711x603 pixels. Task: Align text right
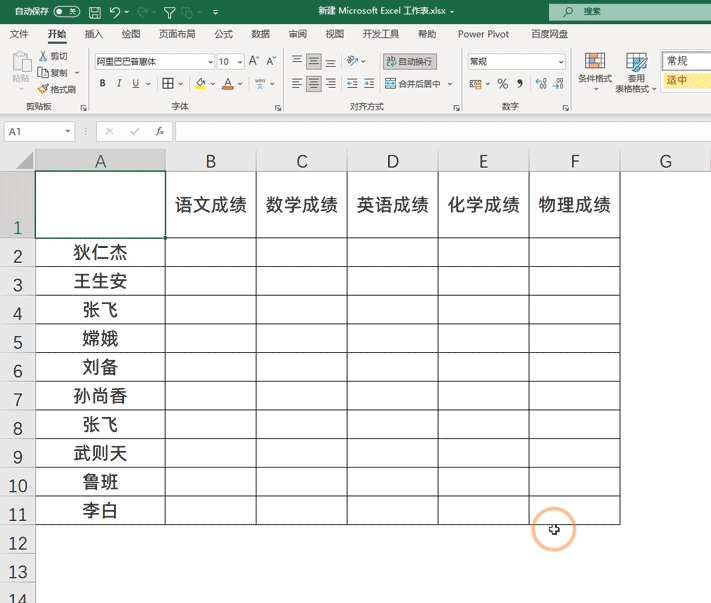[331, 83]
